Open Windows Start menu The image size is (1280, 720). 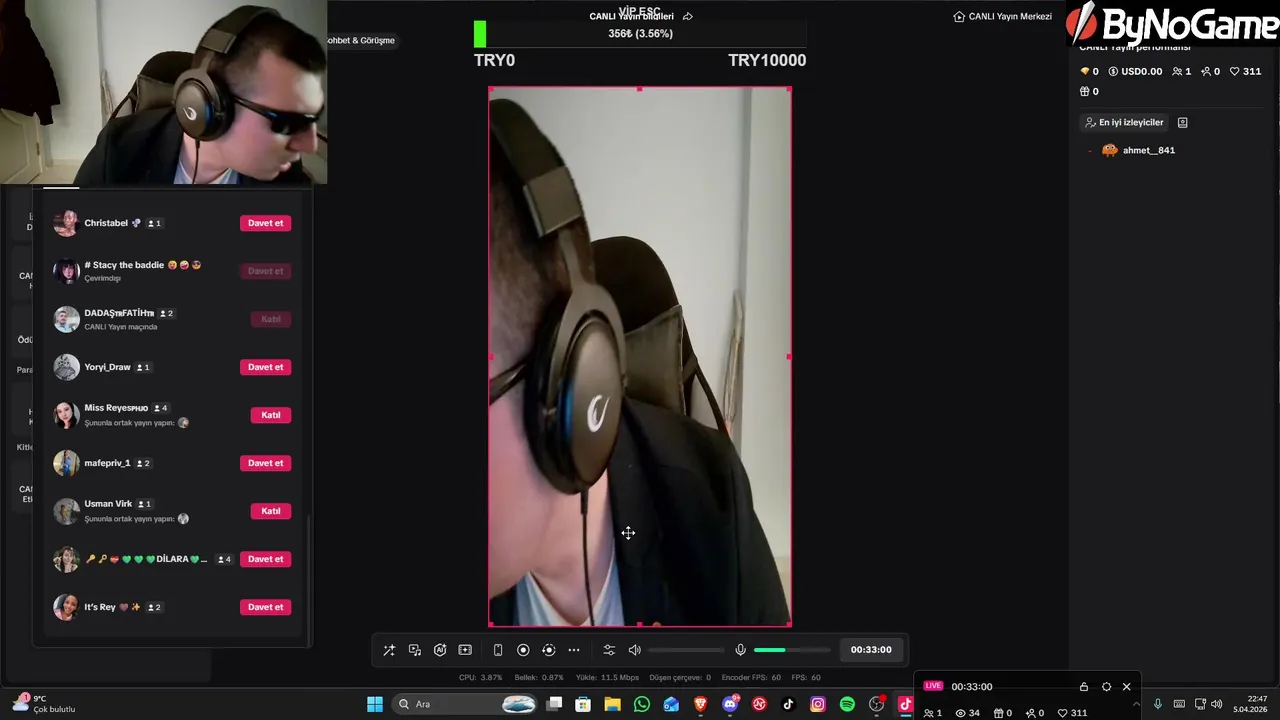click(375, 704)
